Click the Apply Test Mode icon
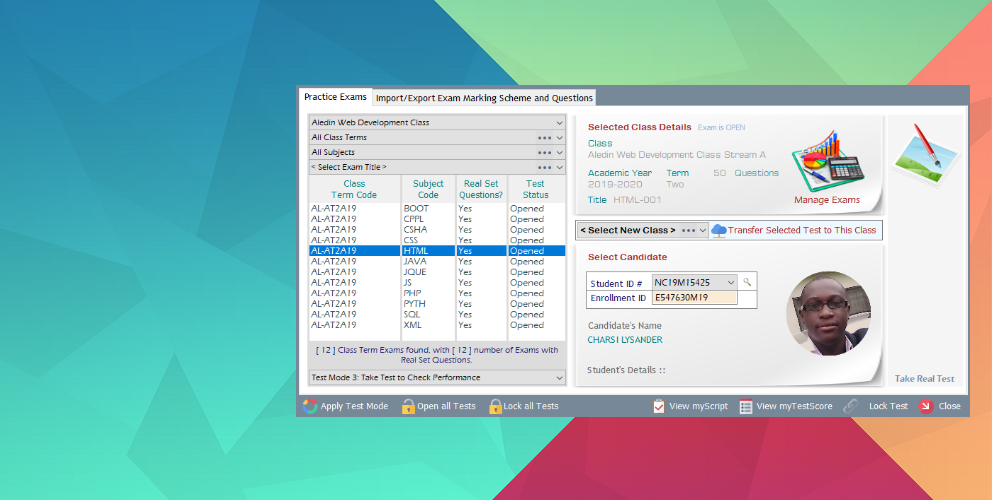This screenshot has height=500, width=992. point(310,406)
